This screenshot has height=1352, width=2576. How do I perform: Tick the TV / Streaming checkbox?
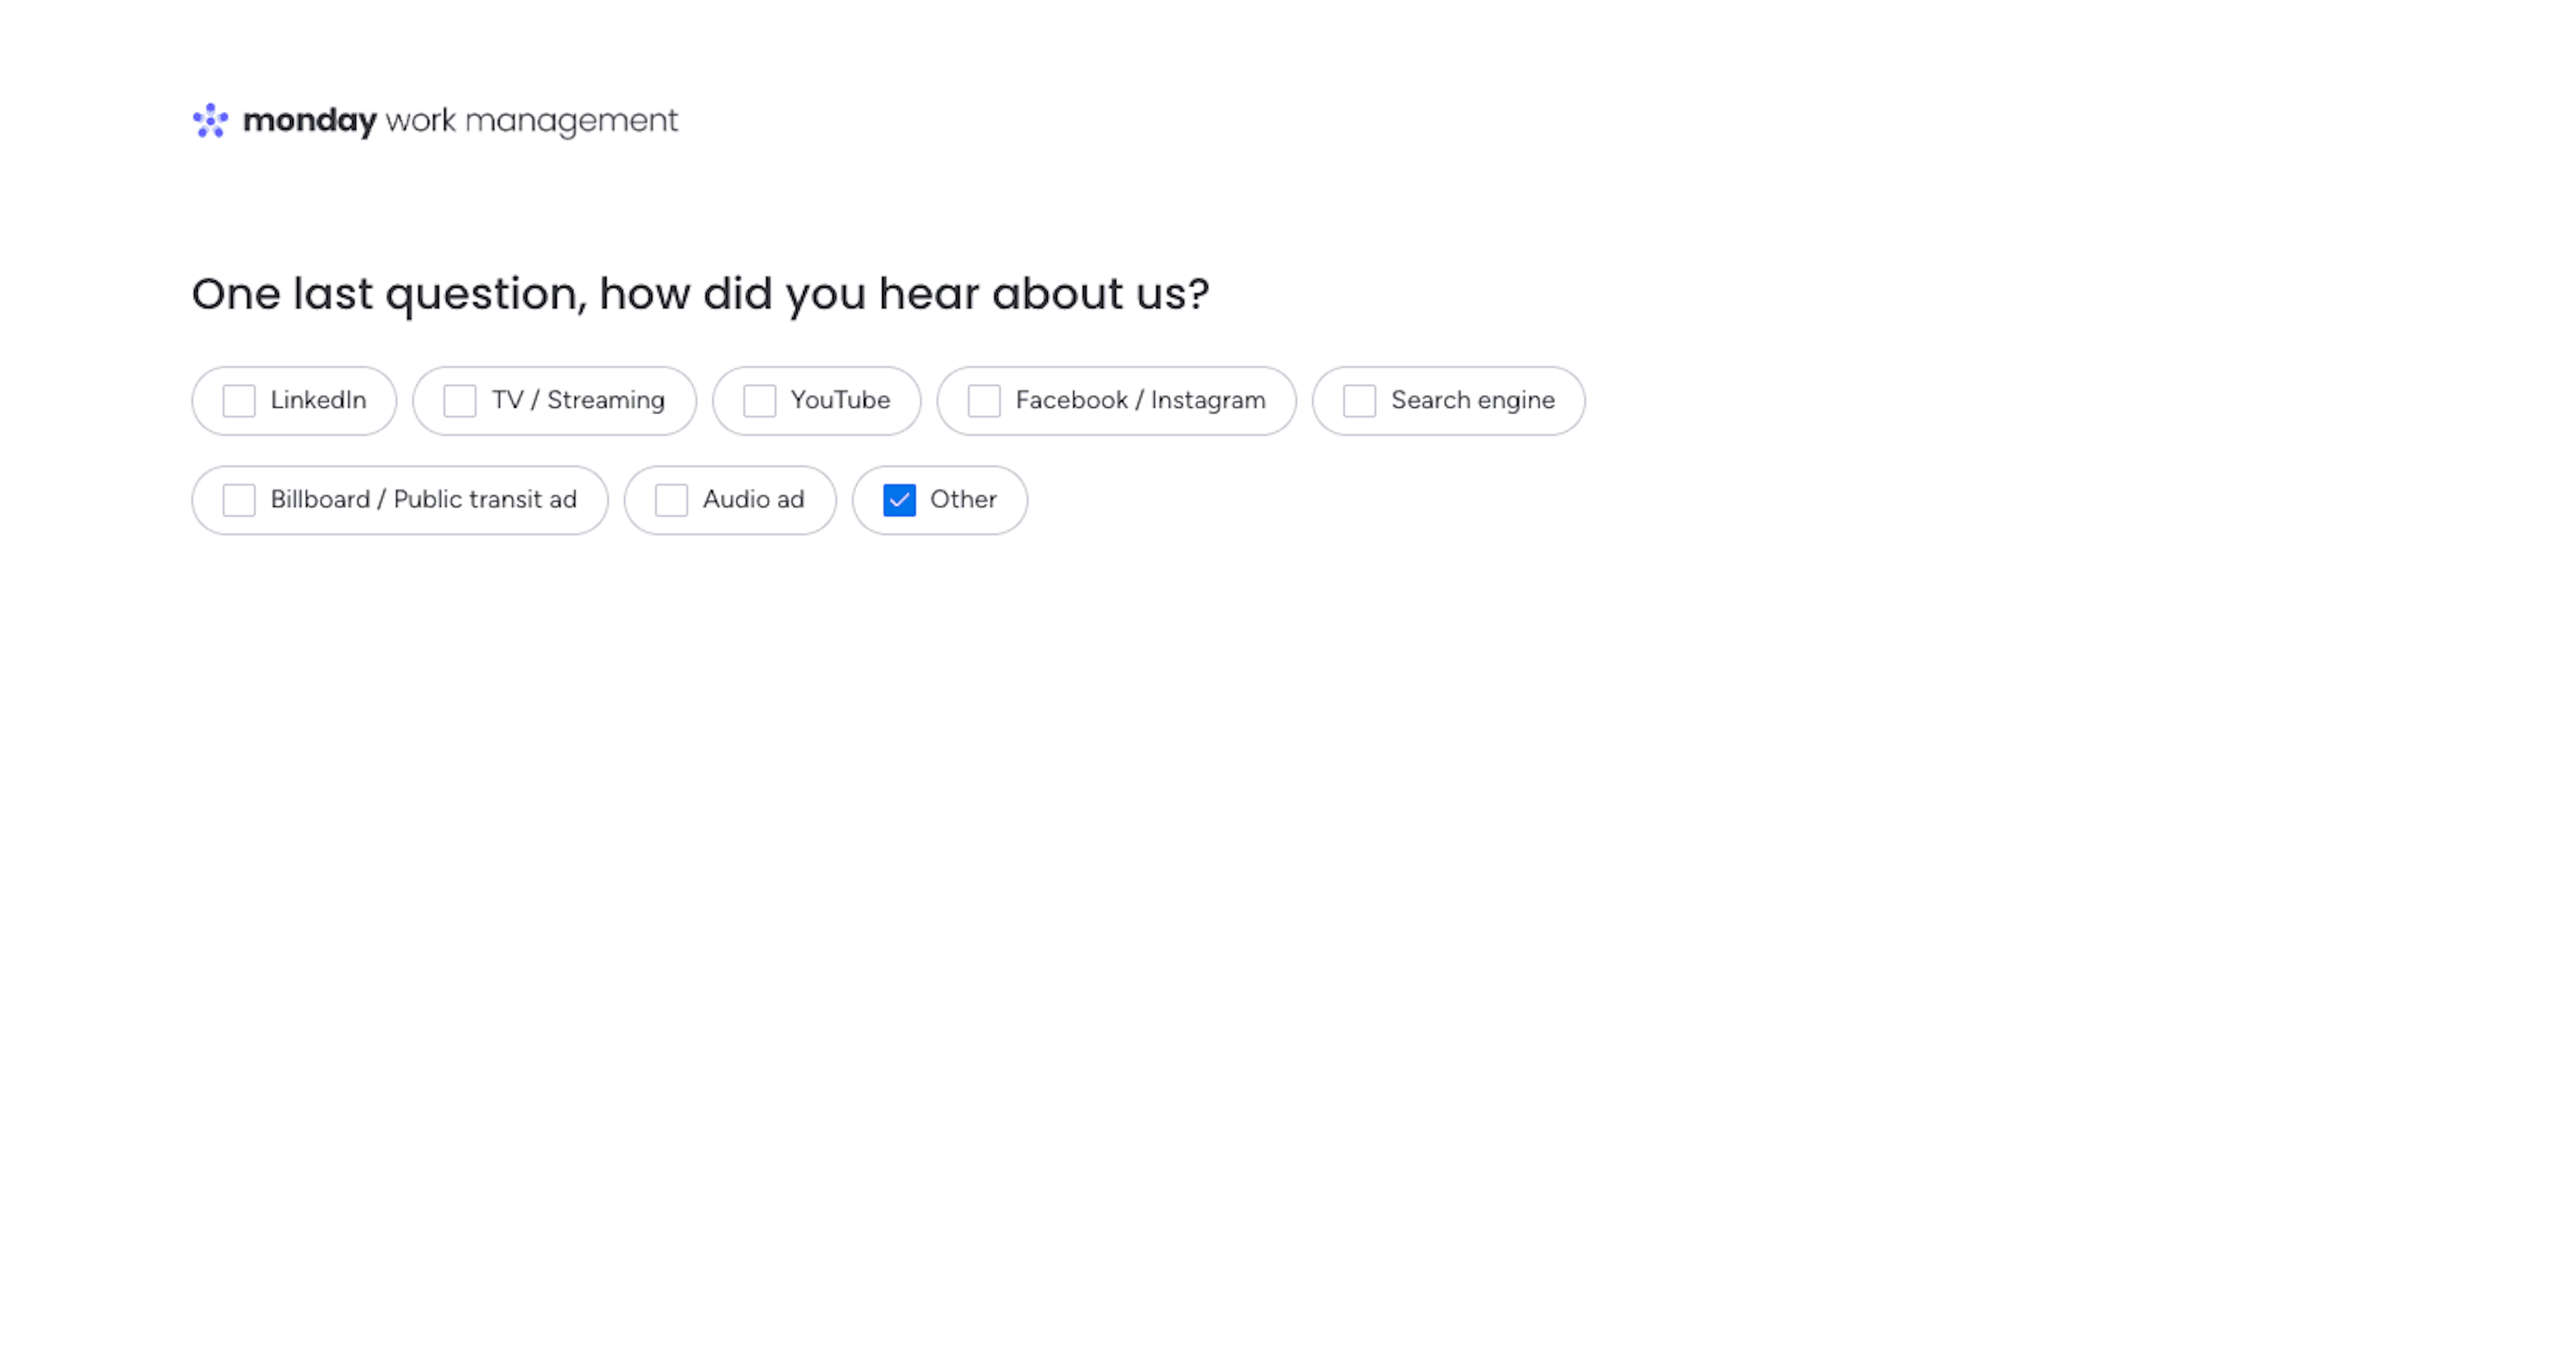[x=460, y=401]
